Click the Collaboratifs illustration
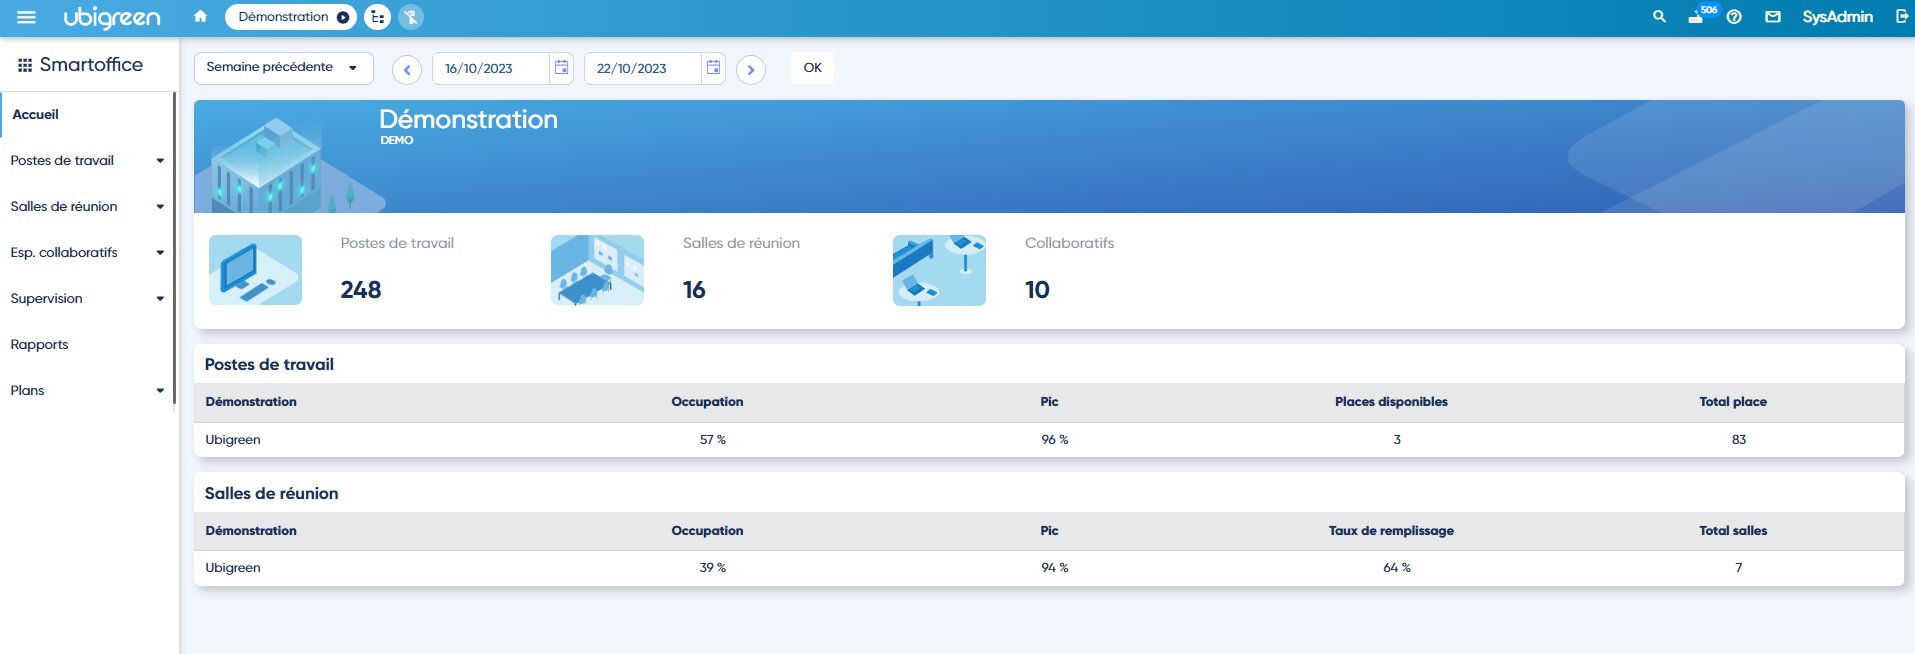Image resolution: width=1915 pixels, height=654 pixels. pyautogui.click(x=939, y=270)
